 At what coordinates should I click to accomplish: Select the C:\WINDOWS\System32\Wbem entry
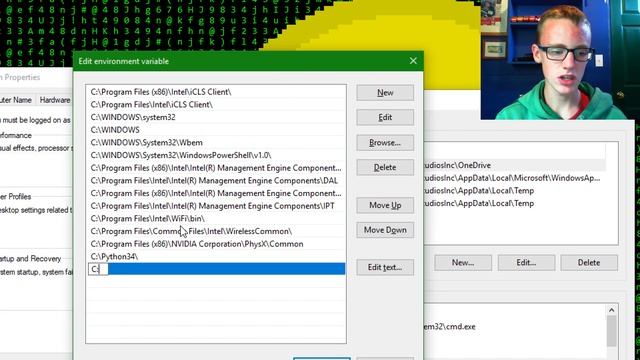tap(216, 142)
